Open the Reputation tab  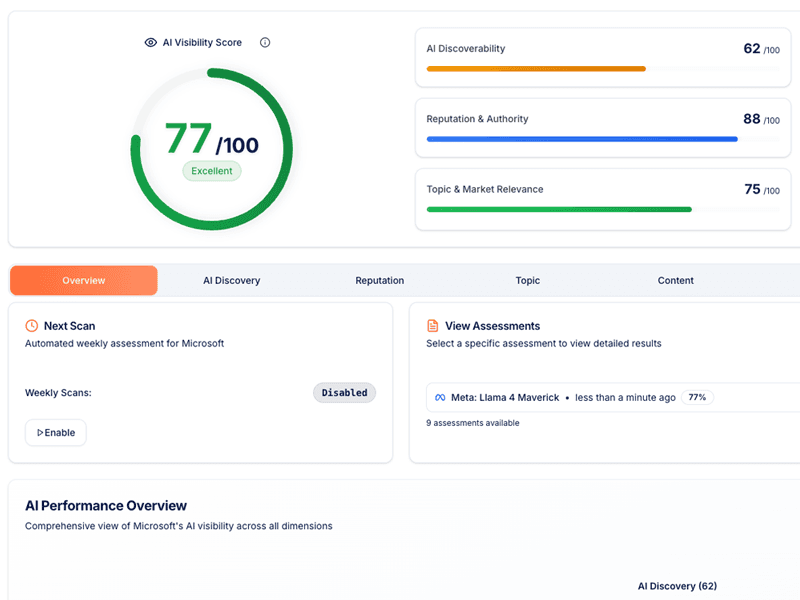coord(379,280)
